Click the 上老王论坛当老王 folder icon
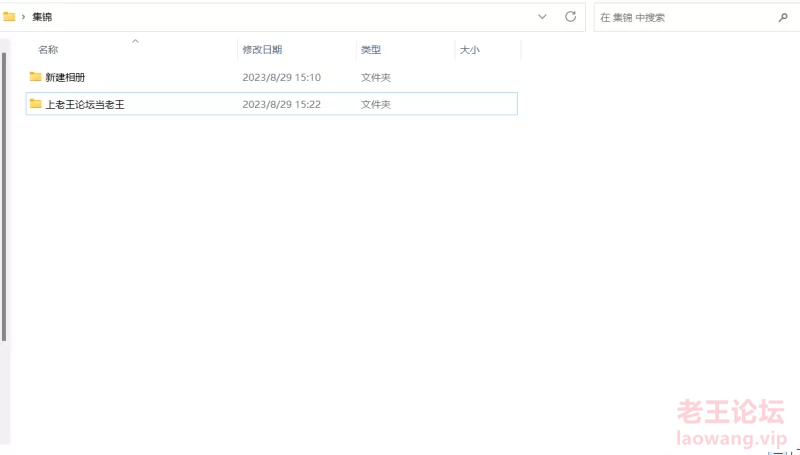800x455 pixels. click(36, 104)
